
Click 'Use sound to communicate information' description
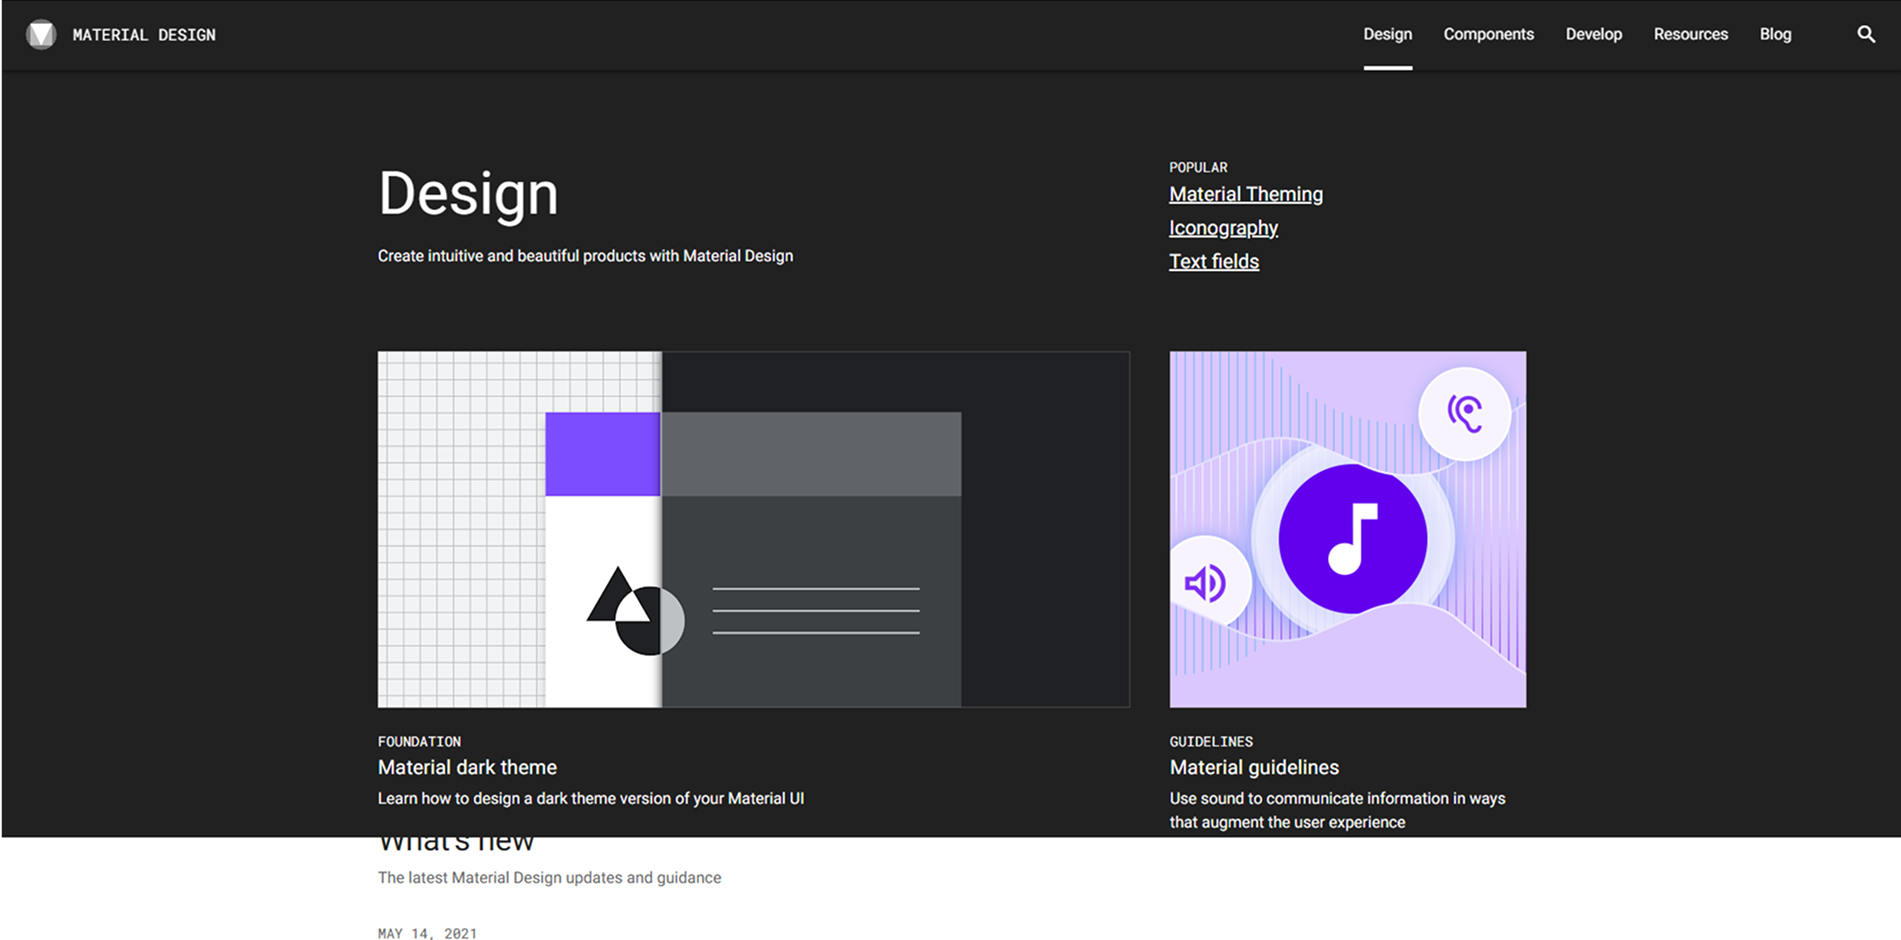[1337, 810]
